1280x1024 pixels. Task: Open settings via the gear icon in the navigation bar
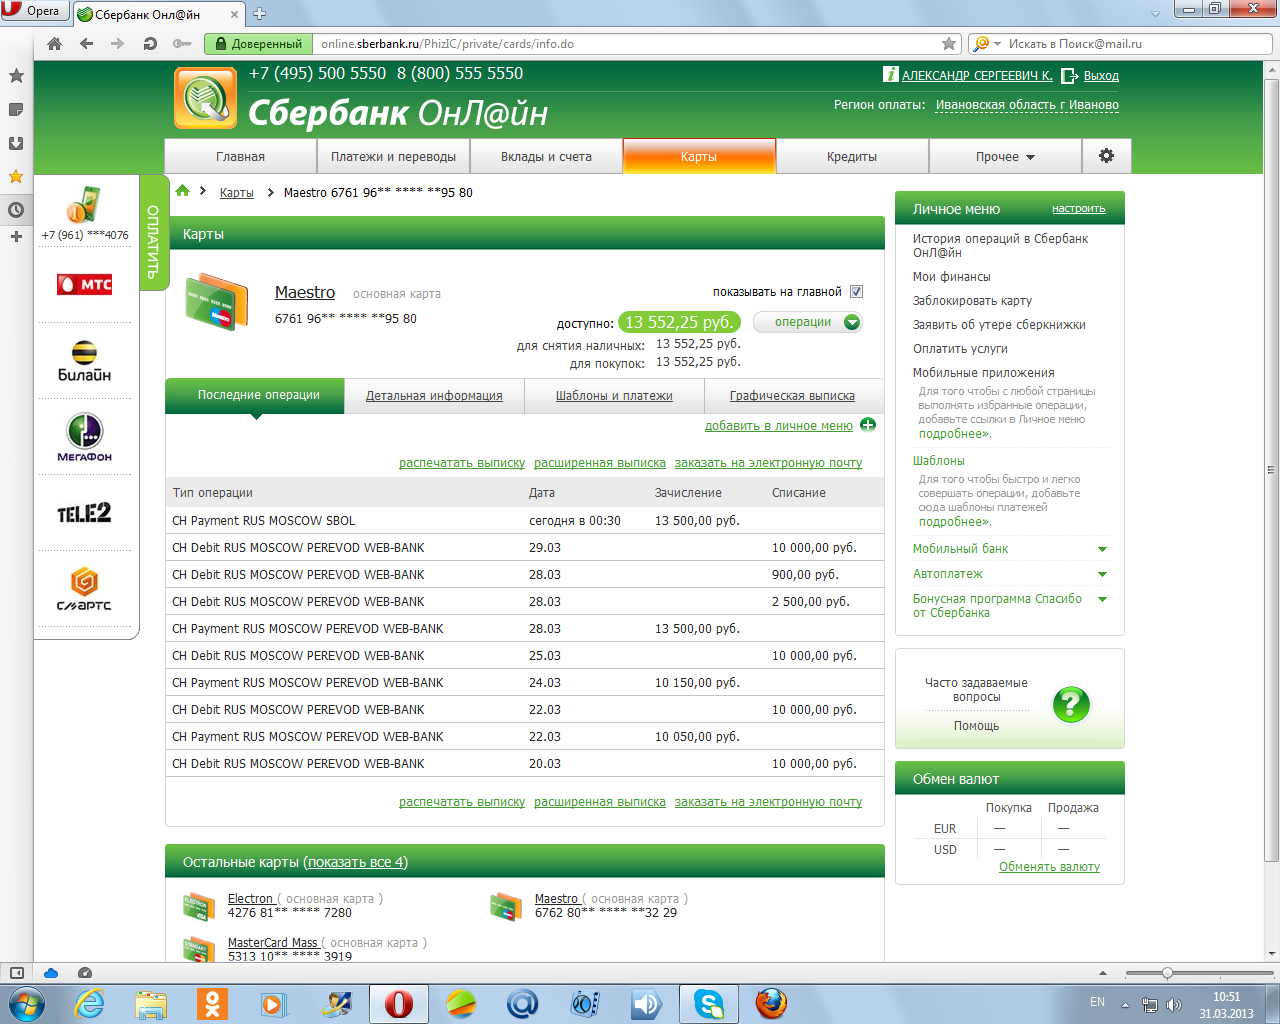(x=1106, y=156)
